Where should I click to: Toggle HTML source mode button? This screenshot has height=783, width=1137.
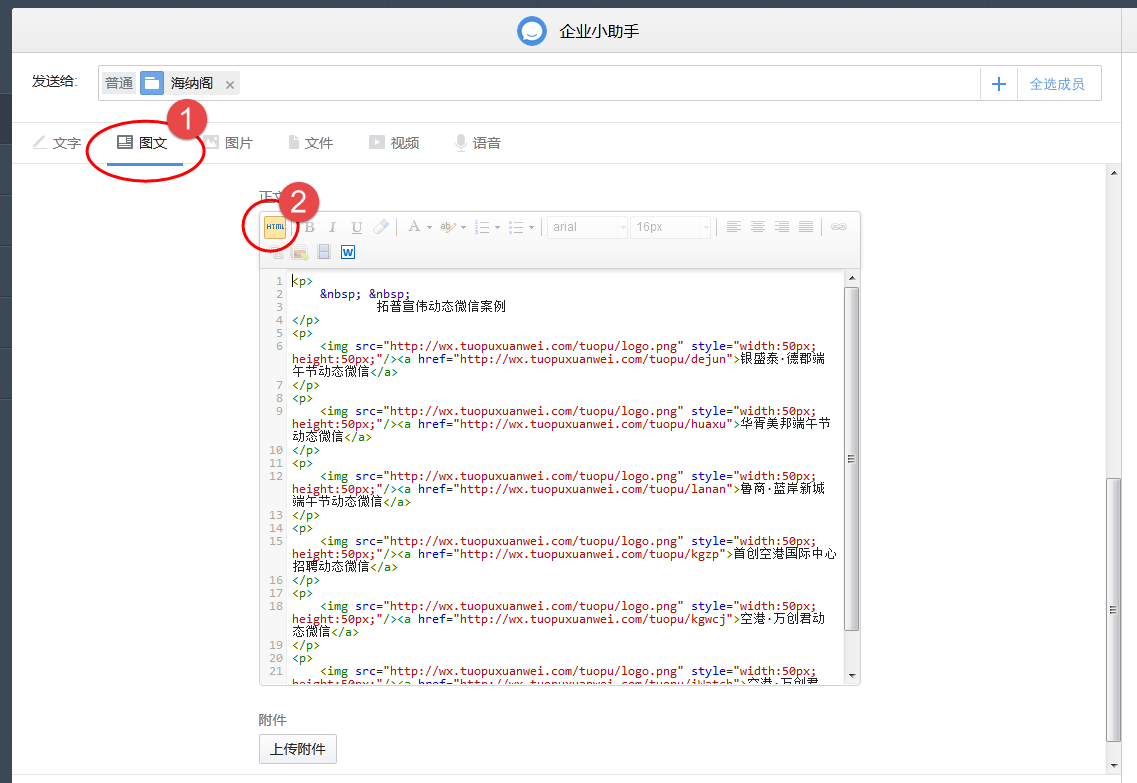click(275, 227)
